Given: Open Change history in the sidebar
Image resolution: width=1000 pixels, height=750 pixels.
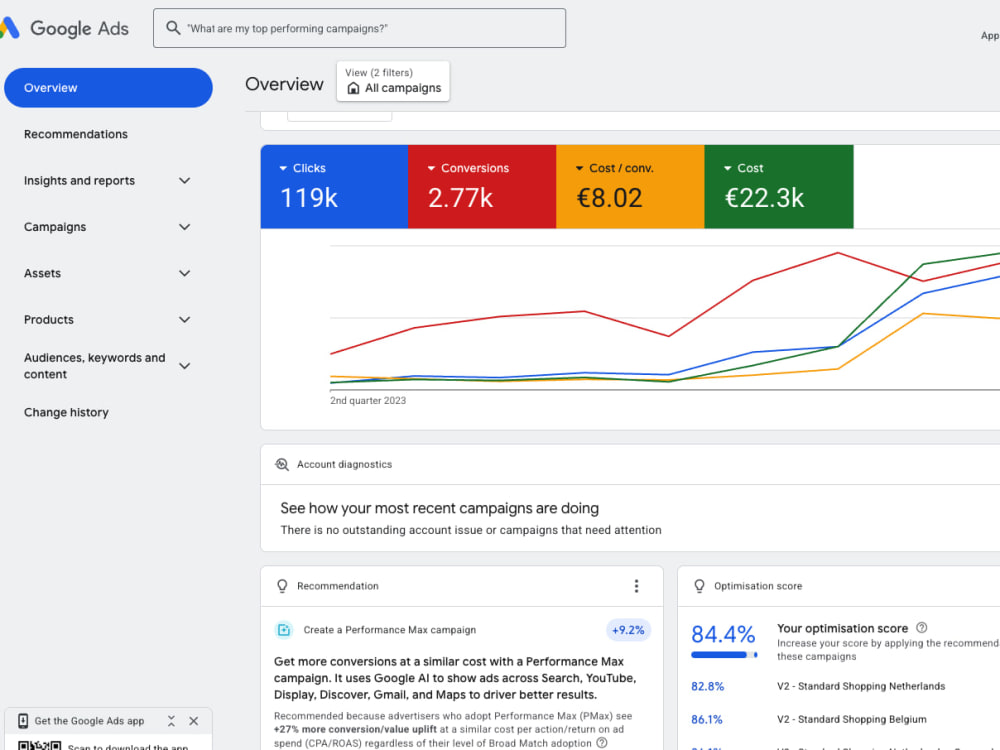Looking at the screenshot, I should pos(66,412).
